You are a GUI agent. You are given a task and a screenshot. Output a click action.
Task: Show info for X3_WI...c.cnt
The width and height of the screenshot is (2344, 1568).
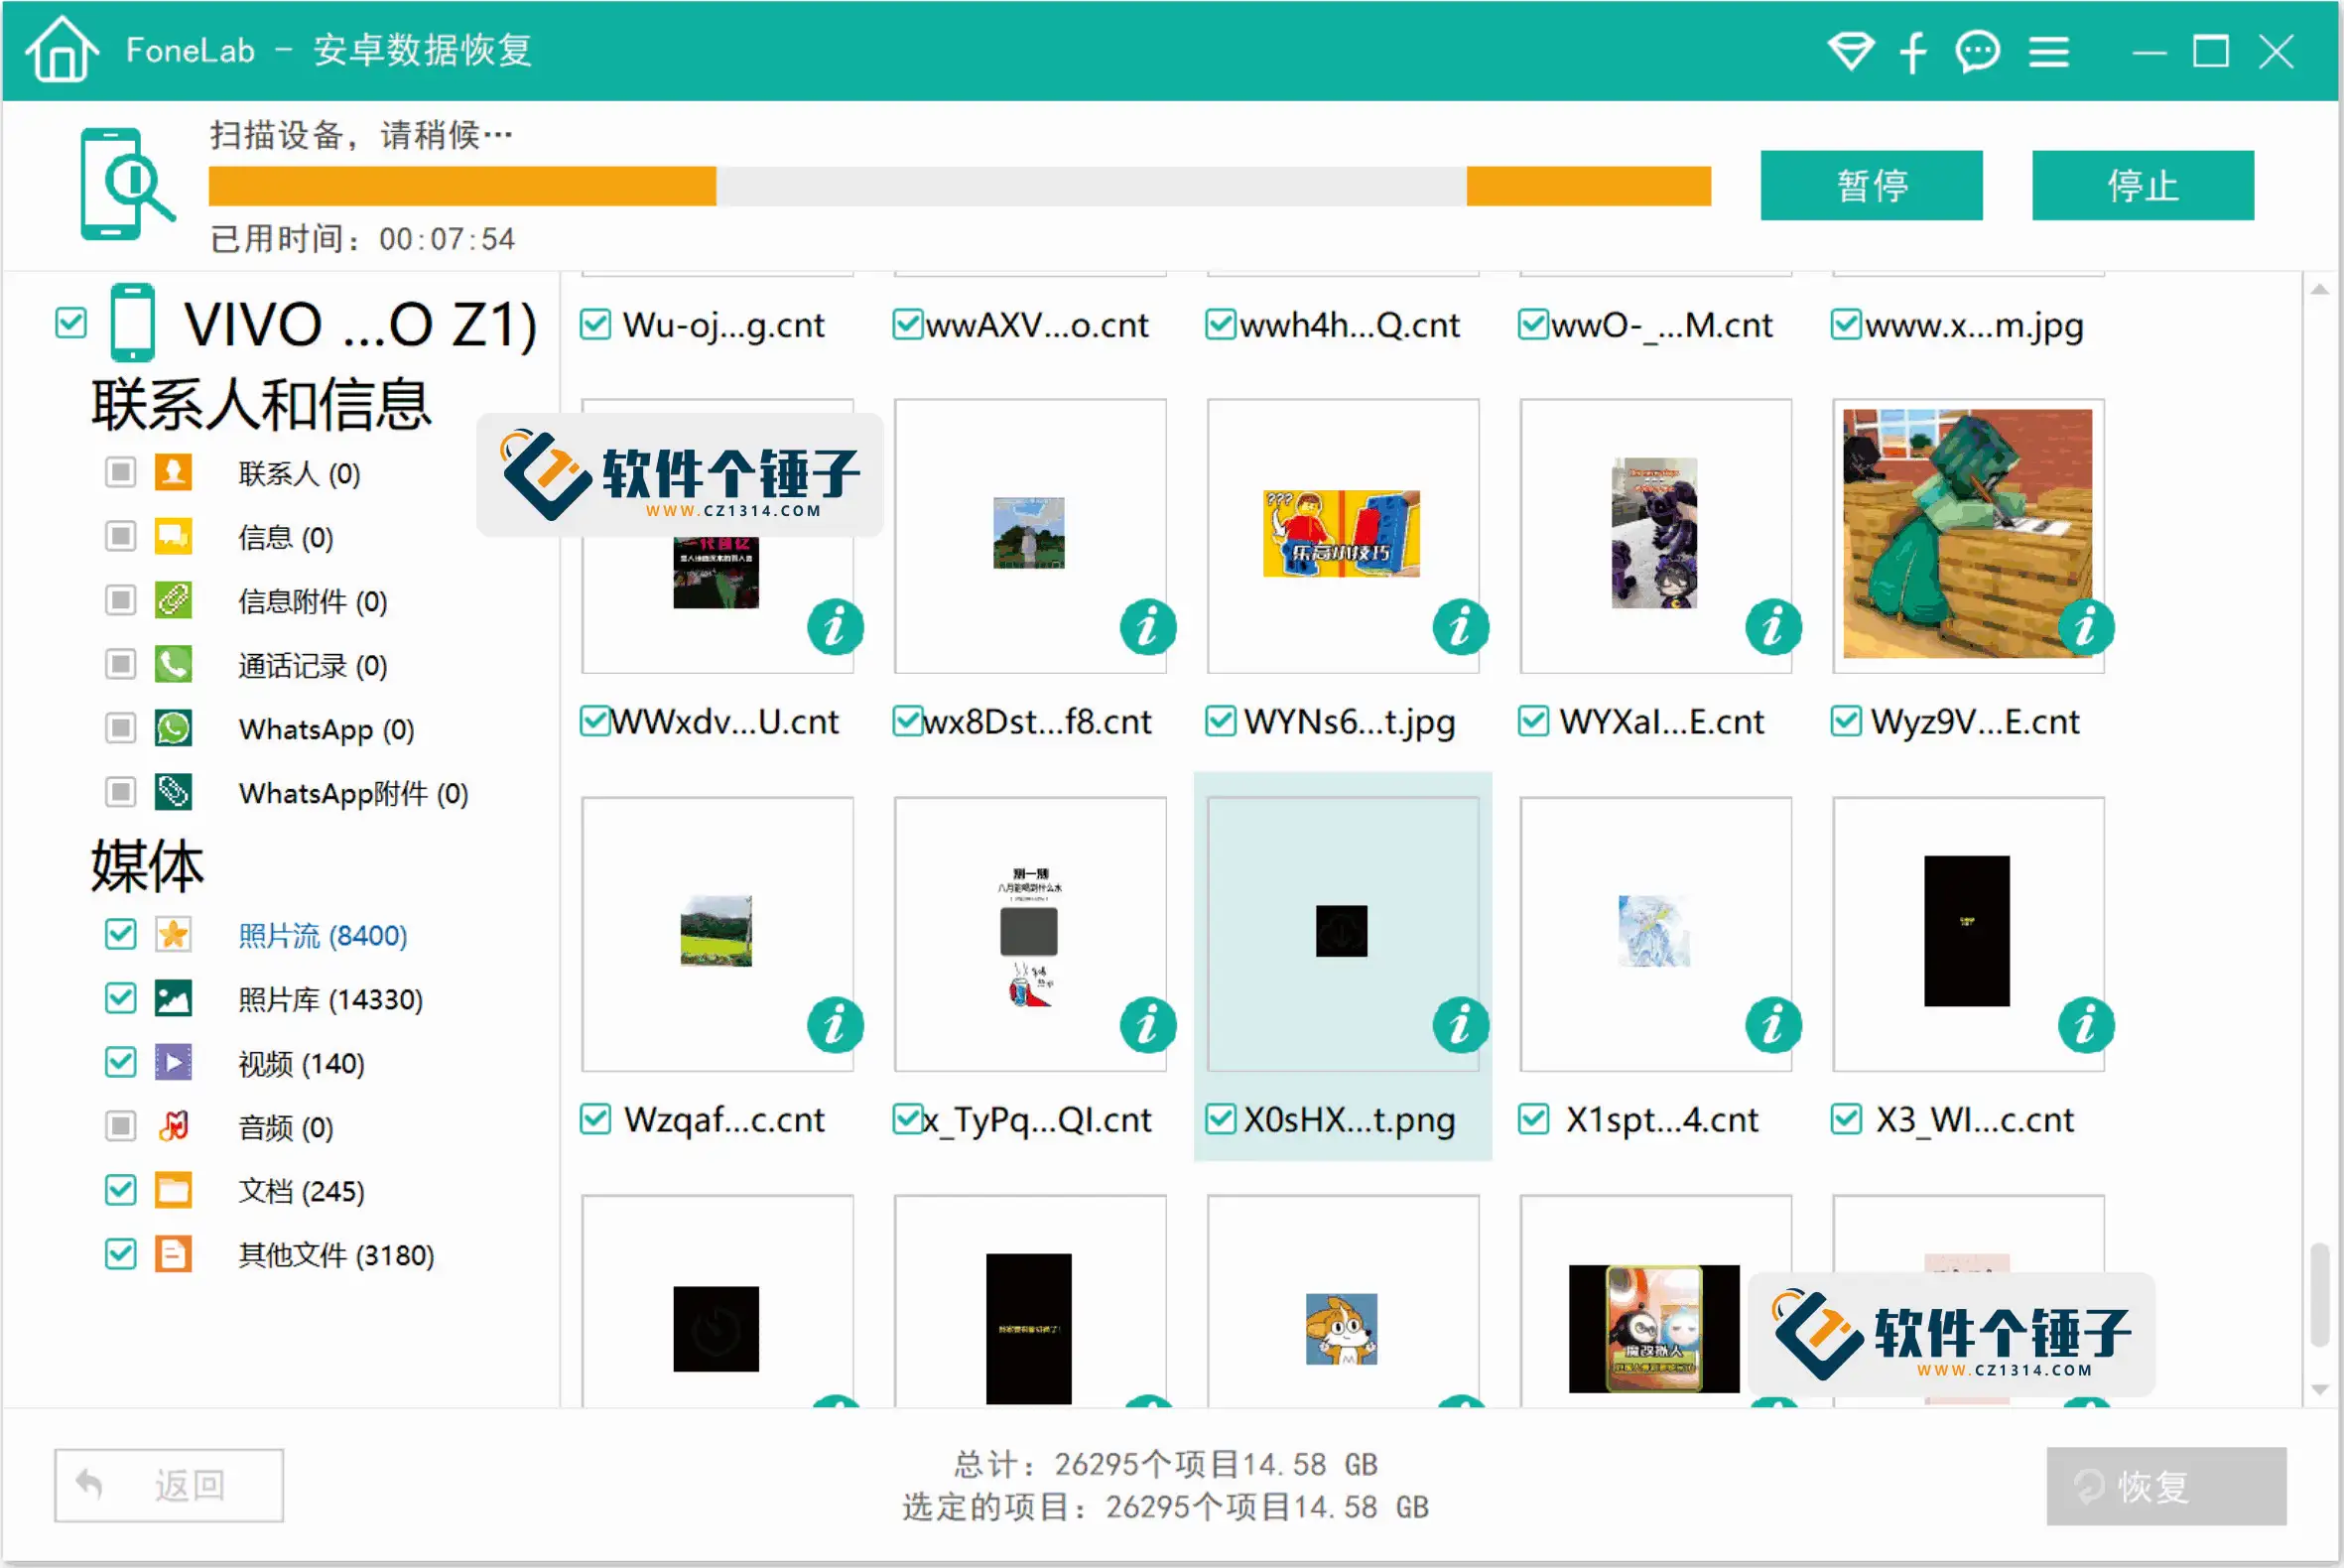tap(2087, 1025)
